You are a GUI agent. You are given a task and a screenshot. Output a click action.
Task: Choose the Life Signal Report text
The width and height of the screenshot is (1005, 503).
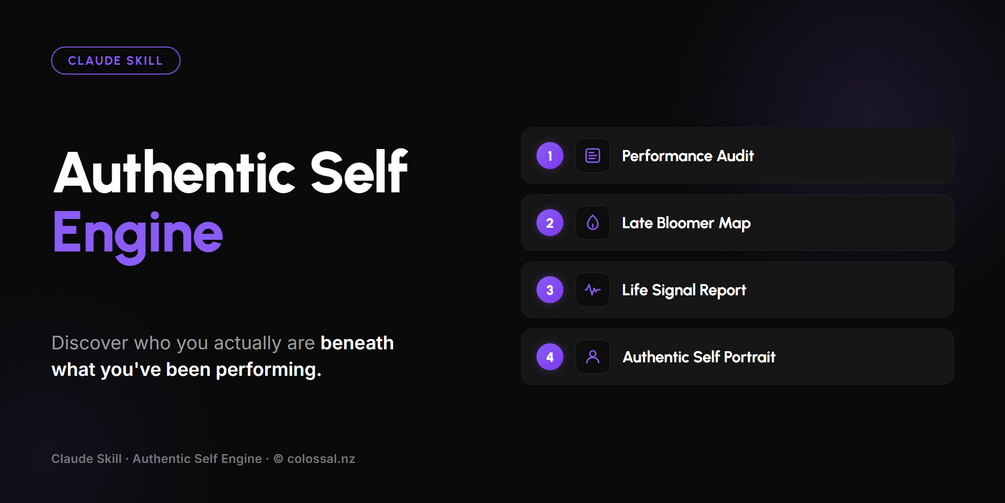pos(684,290)
